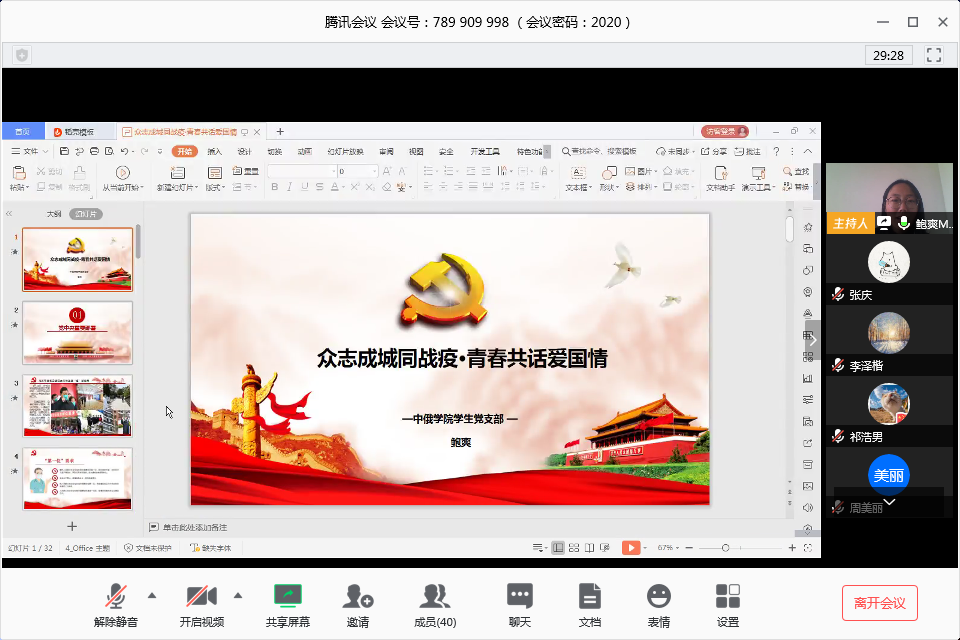Open the font name combo box
The image size is (960, 640).
pyautogui.click(x=302, y=171)
